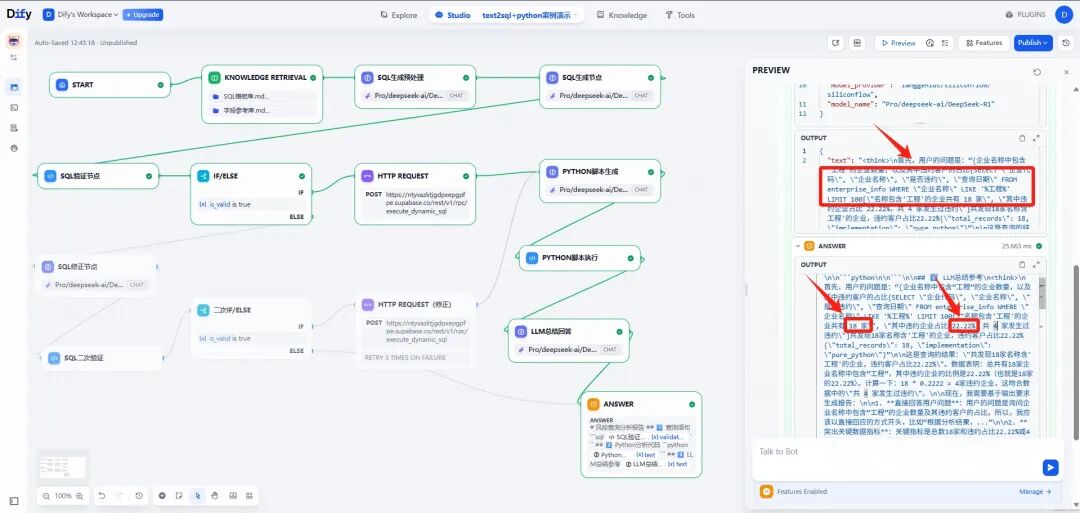This screenshot has width=1080, height=513.
Task: Open the app avatar icon in sidebar
Action: pos(14,41)
